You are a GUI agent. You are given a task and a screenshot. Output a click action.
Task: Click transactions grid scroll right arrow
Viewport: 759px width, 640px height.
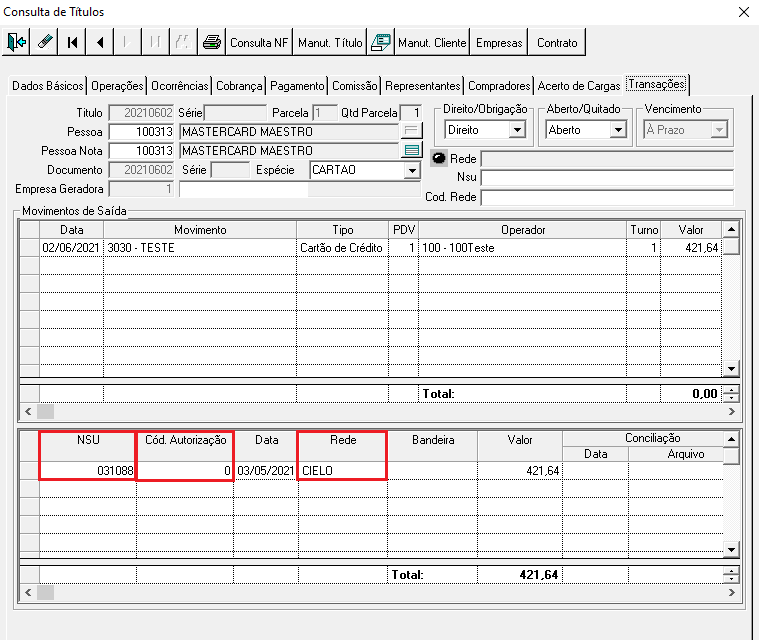click(x=731, y=593)
